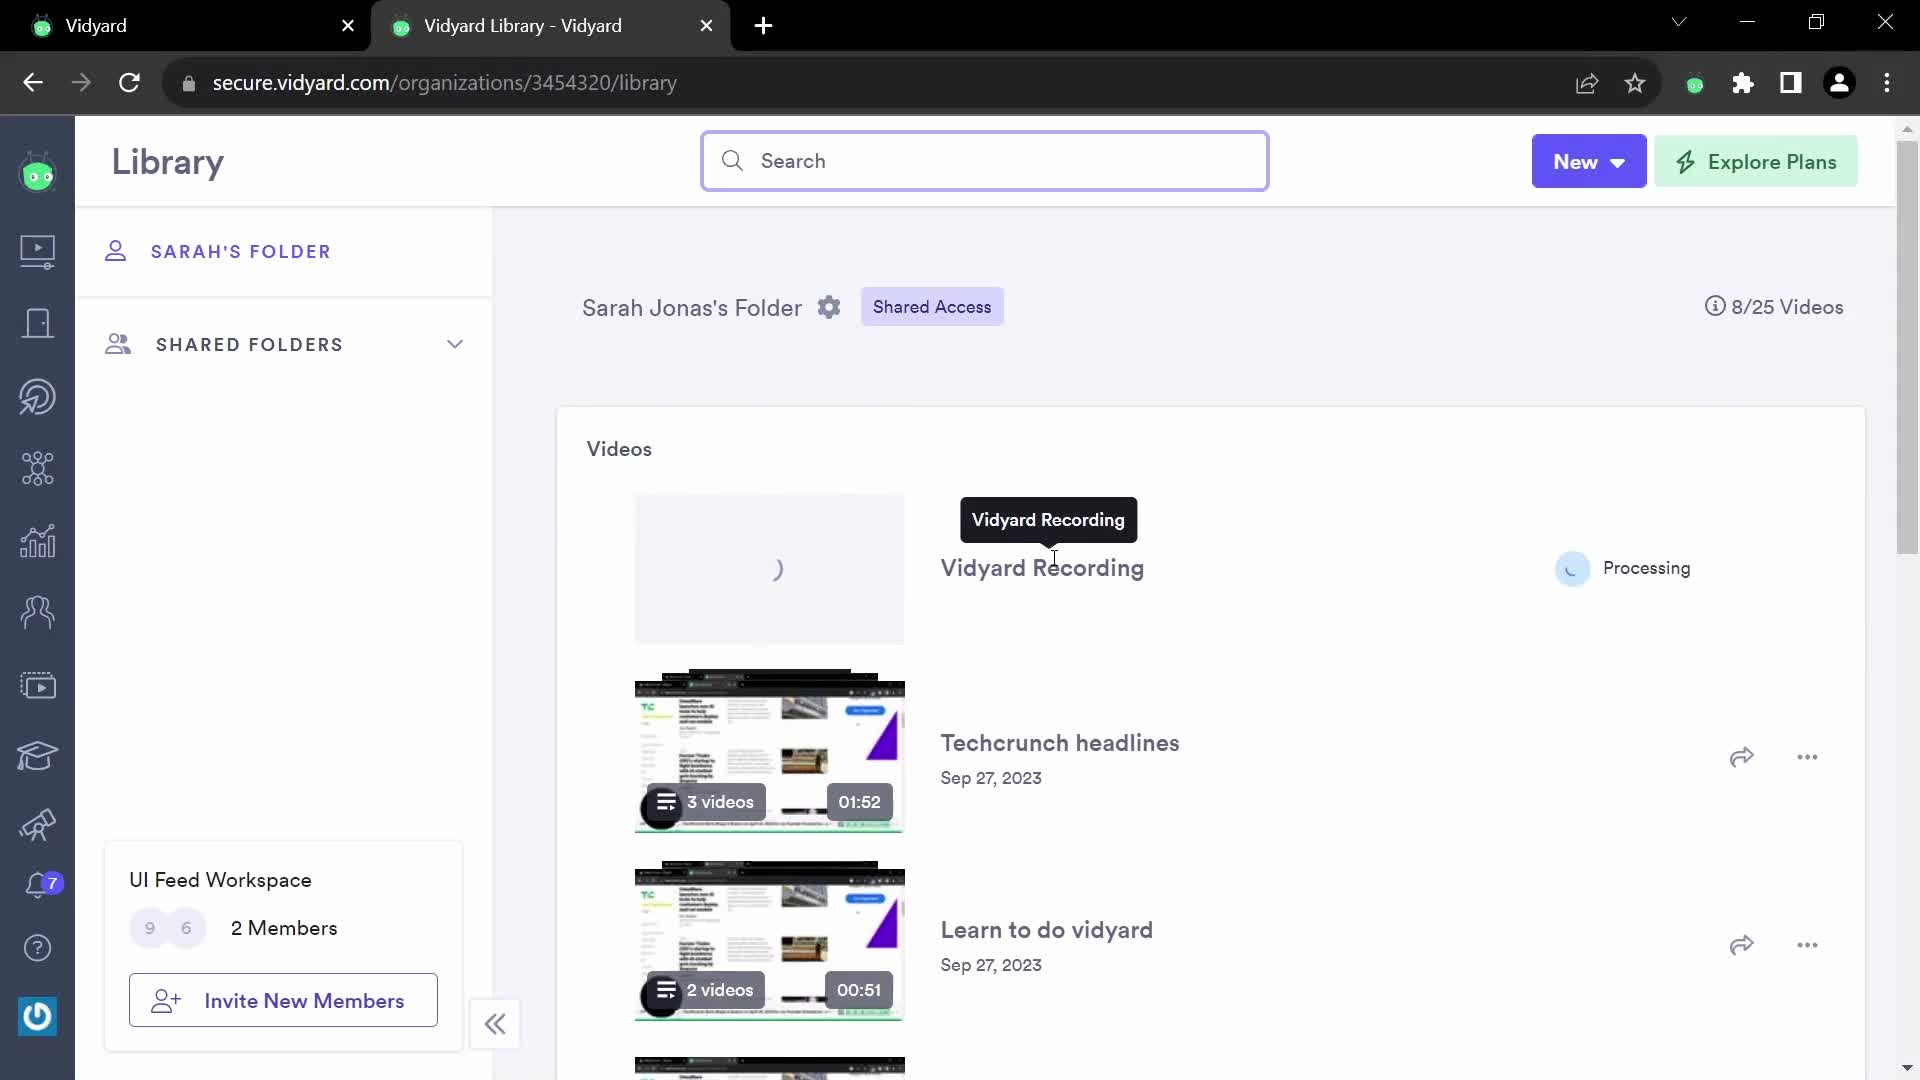Open the radar-style sidebar icon

pyautogui.click(x=38, y=397)
